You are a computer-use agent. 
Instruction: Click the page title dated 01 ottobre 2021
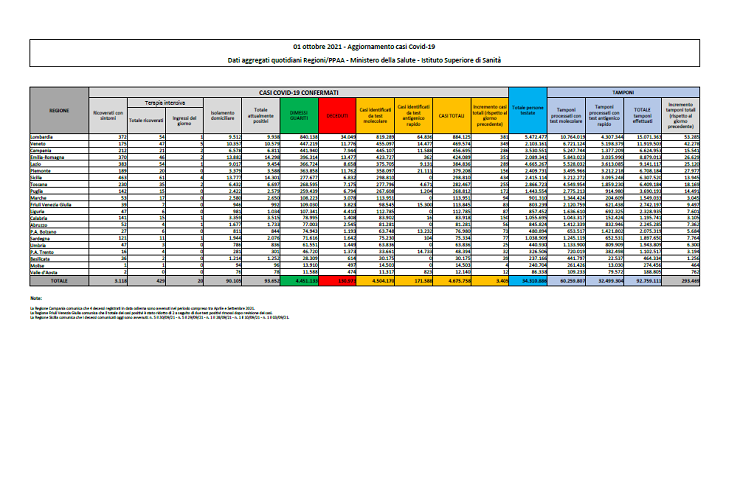371,48
